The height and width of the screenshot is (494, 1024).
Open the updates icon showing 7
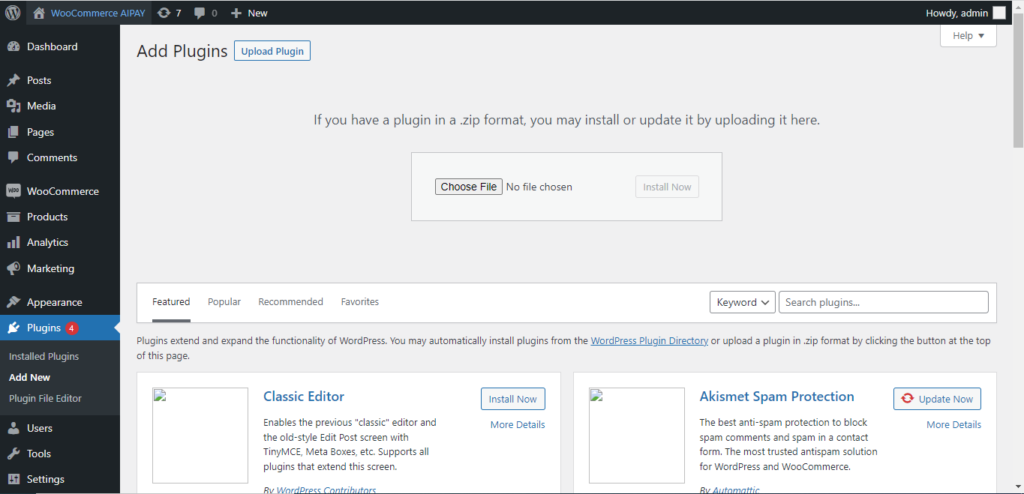pos(164,12)
